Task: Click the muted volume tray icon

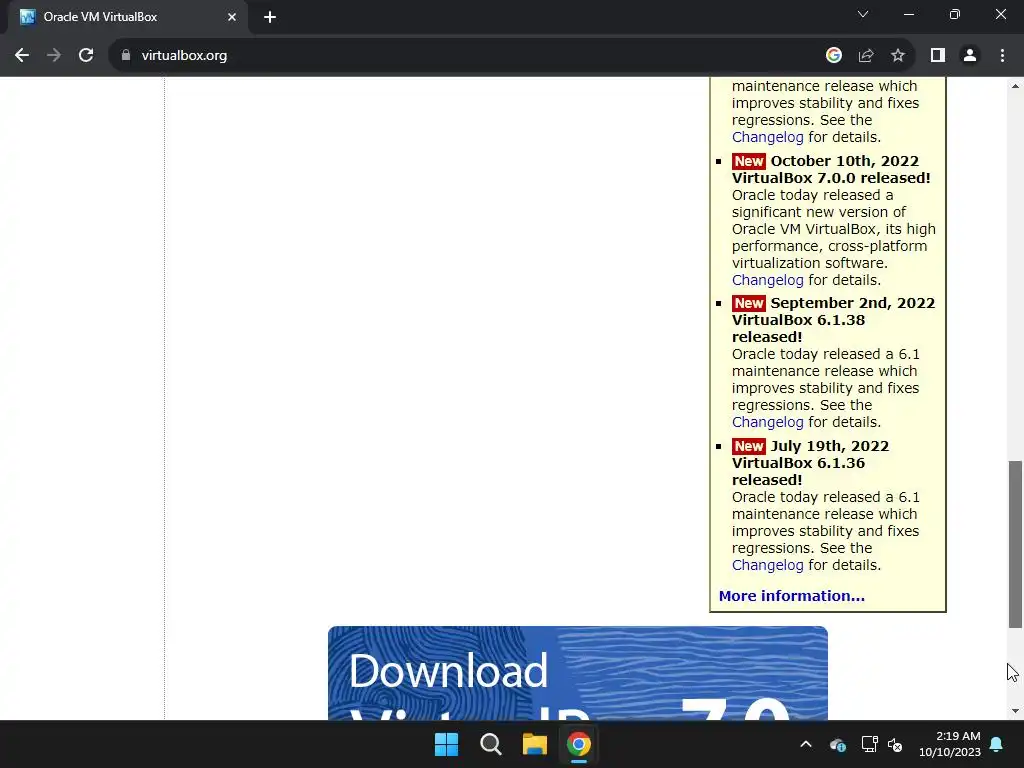Action: 895,744
